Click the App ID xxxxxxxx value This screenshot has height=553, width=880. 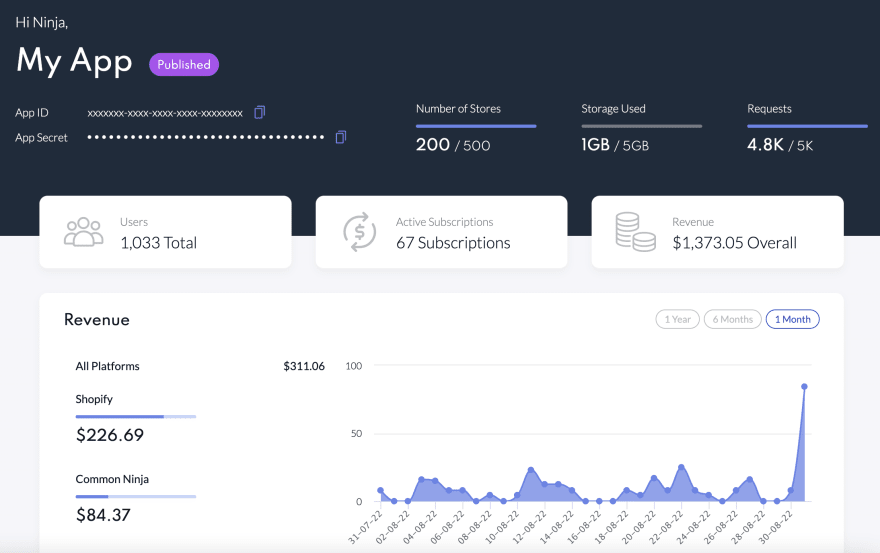coord(165,113)
